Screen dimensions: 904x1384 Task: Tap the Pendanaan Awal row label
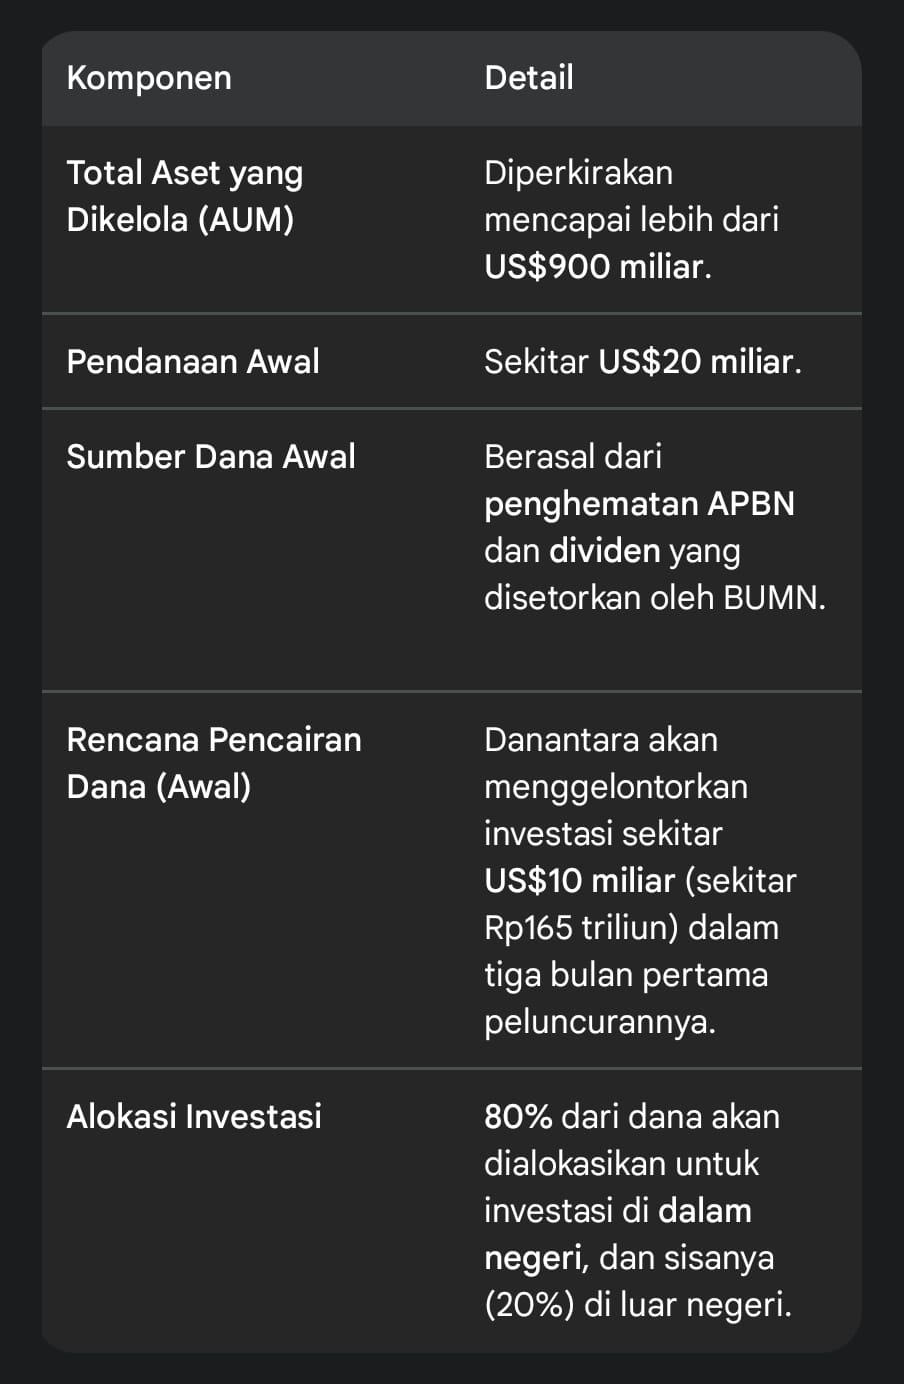[x=193, y=361]
